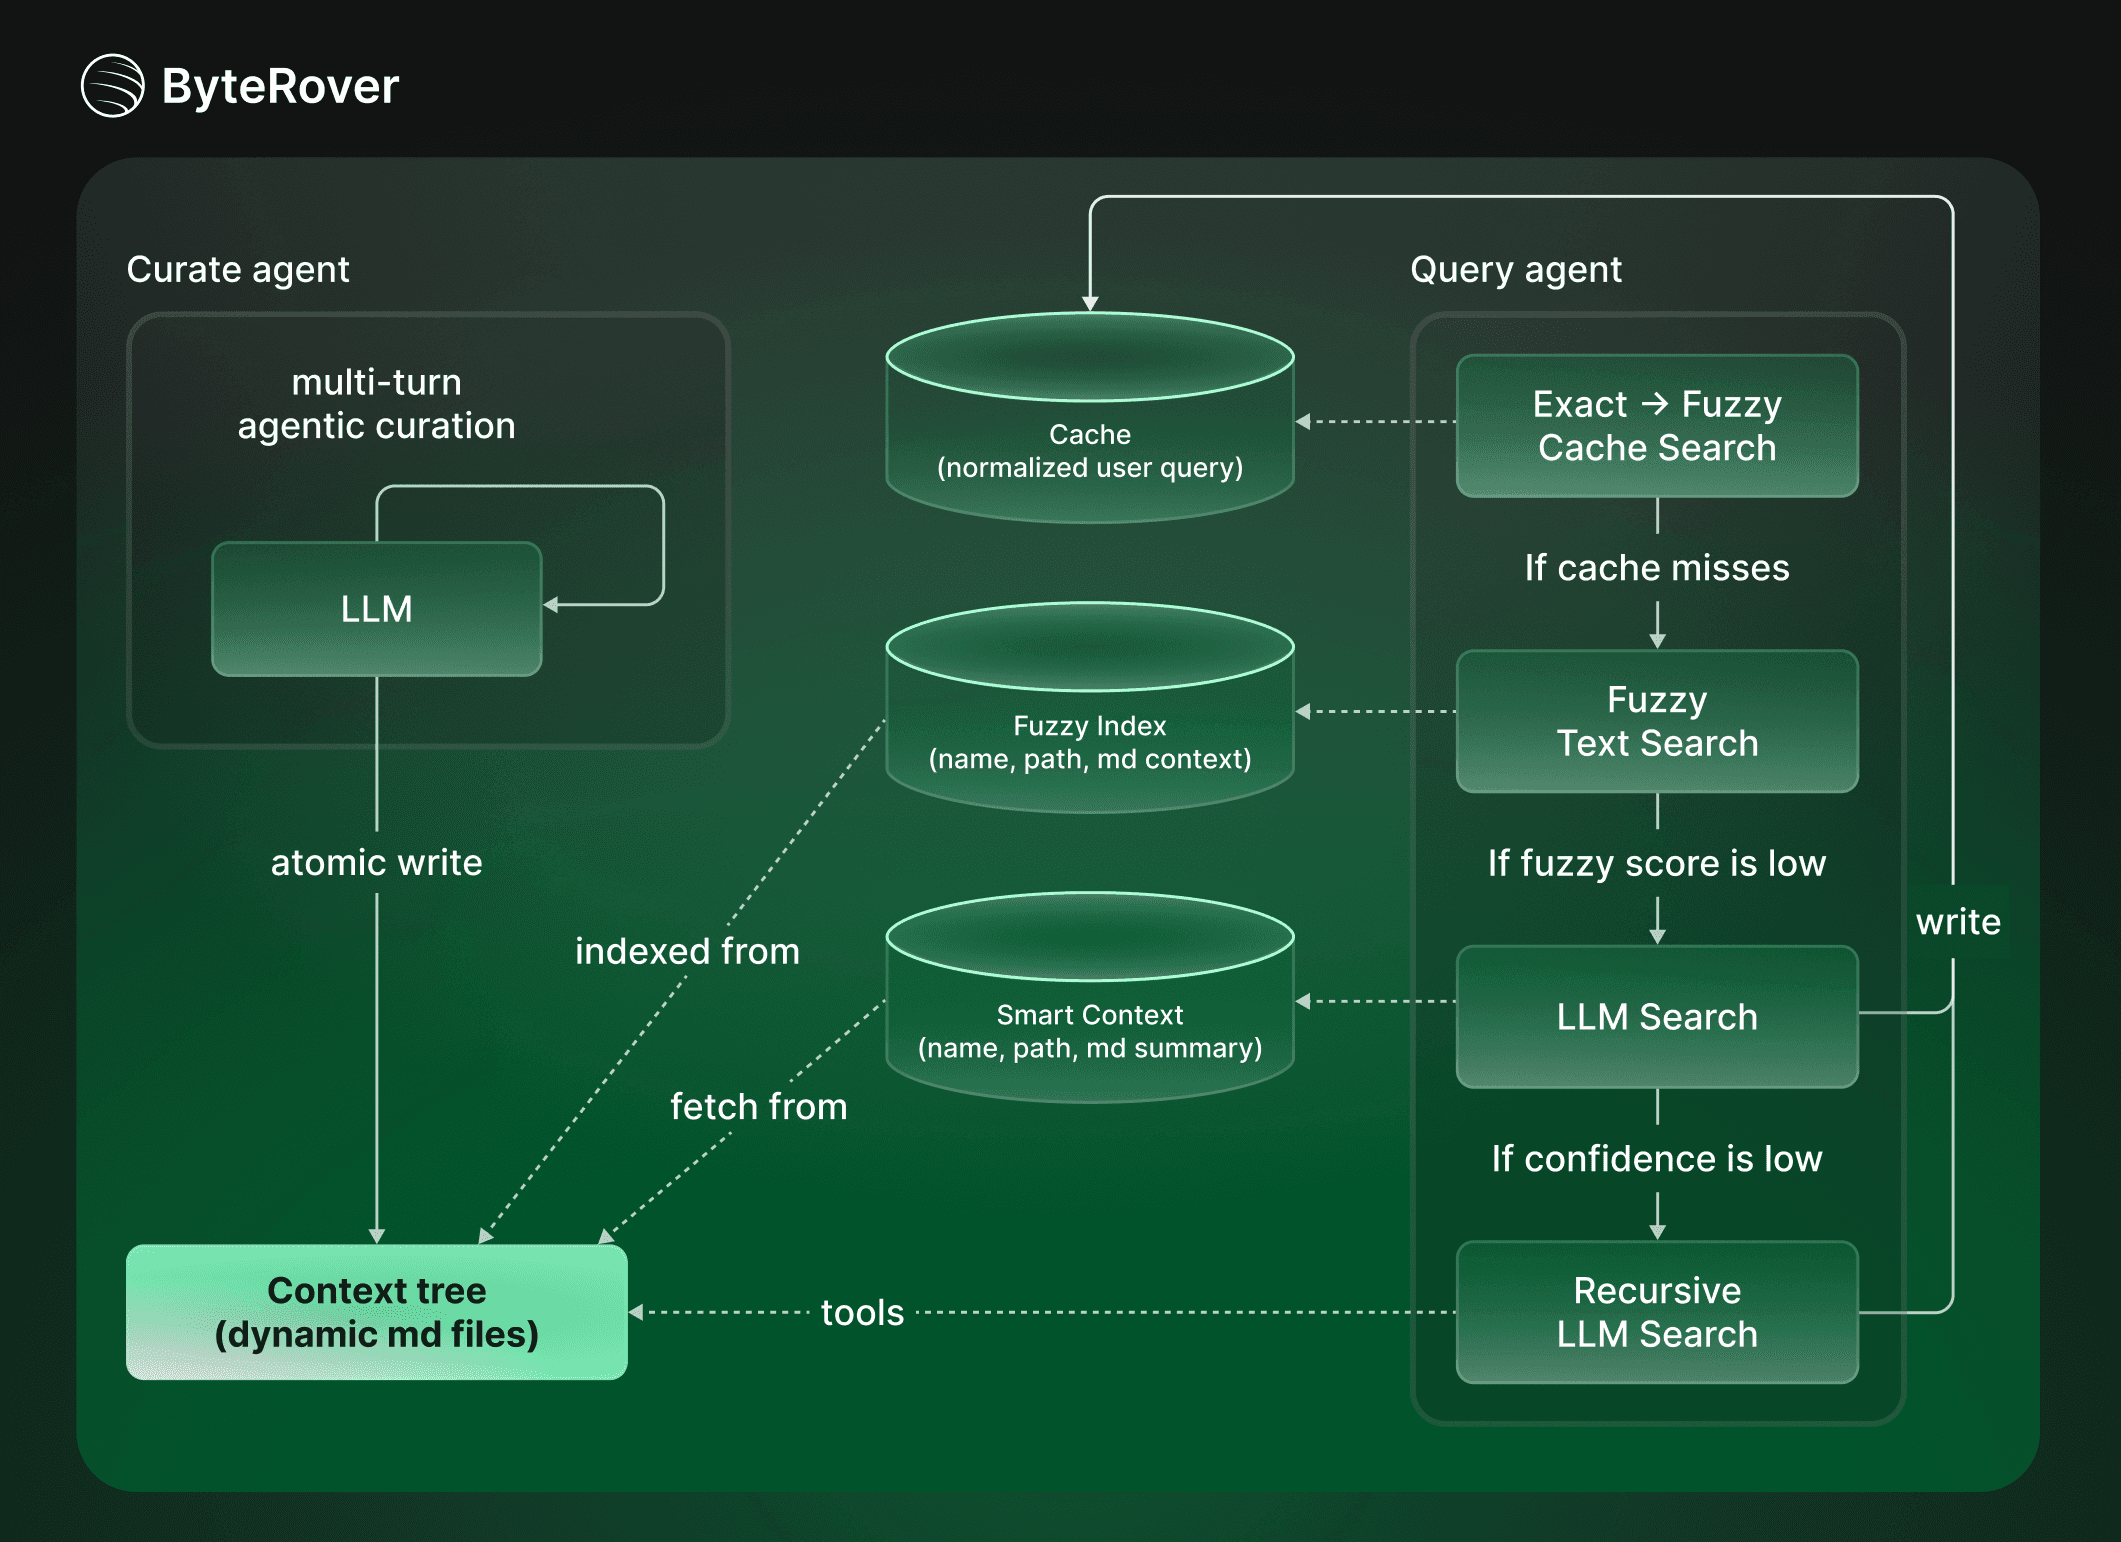
Task: Click the Recursive LLM Search box
Action: point(1656,1312)
